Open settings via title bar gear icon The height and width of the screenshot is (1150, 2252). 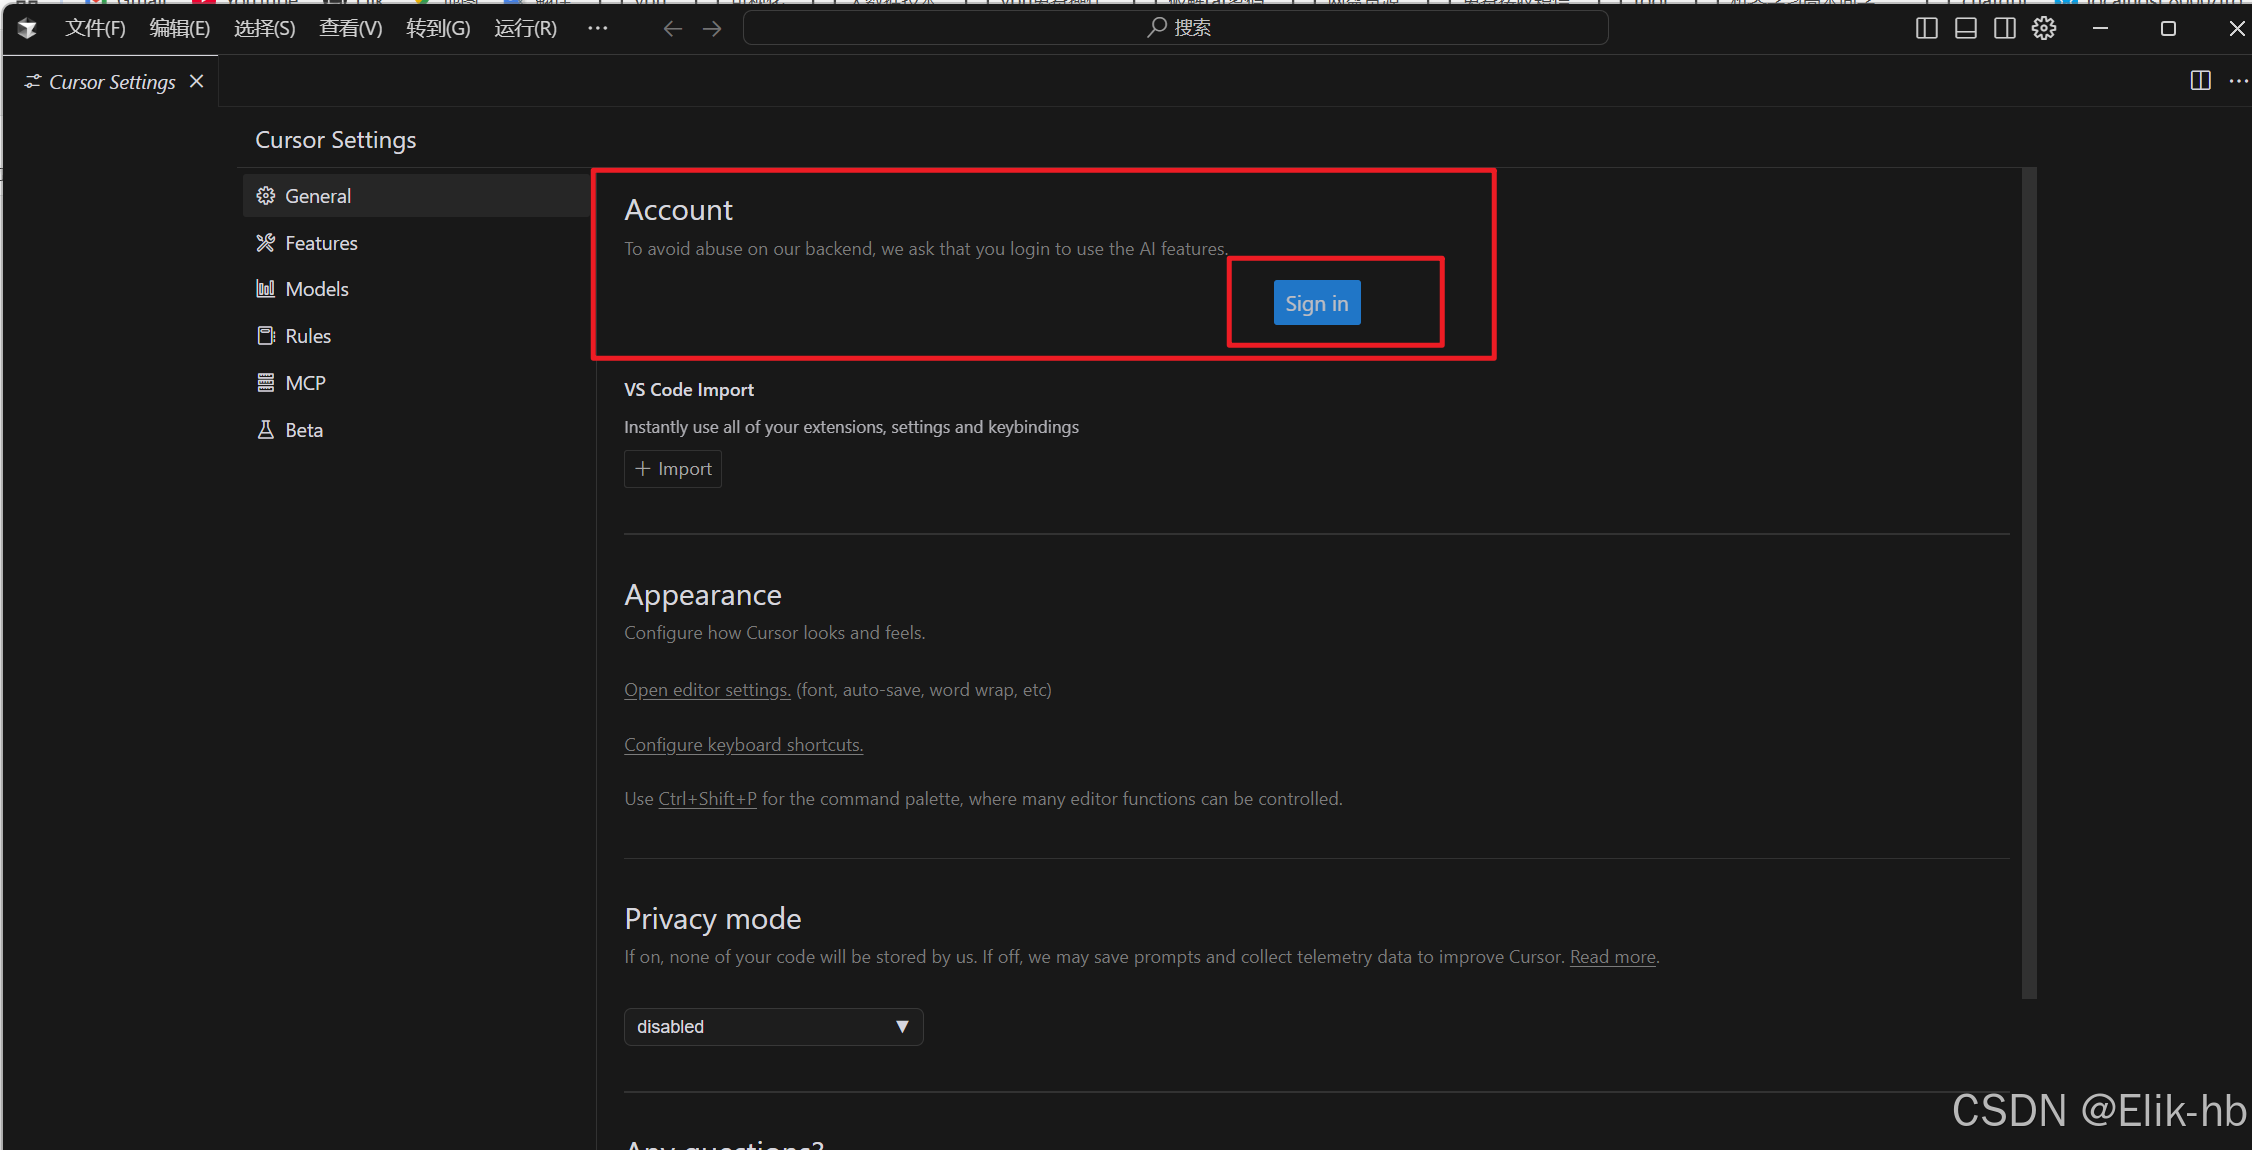coord(2044,28)
